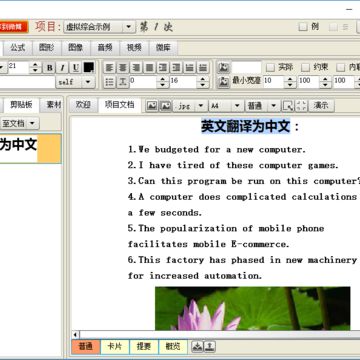Open the 普通 mode dropdown in toolbar
The width and height of the screenshot is (360, 360).
point(273,106)
